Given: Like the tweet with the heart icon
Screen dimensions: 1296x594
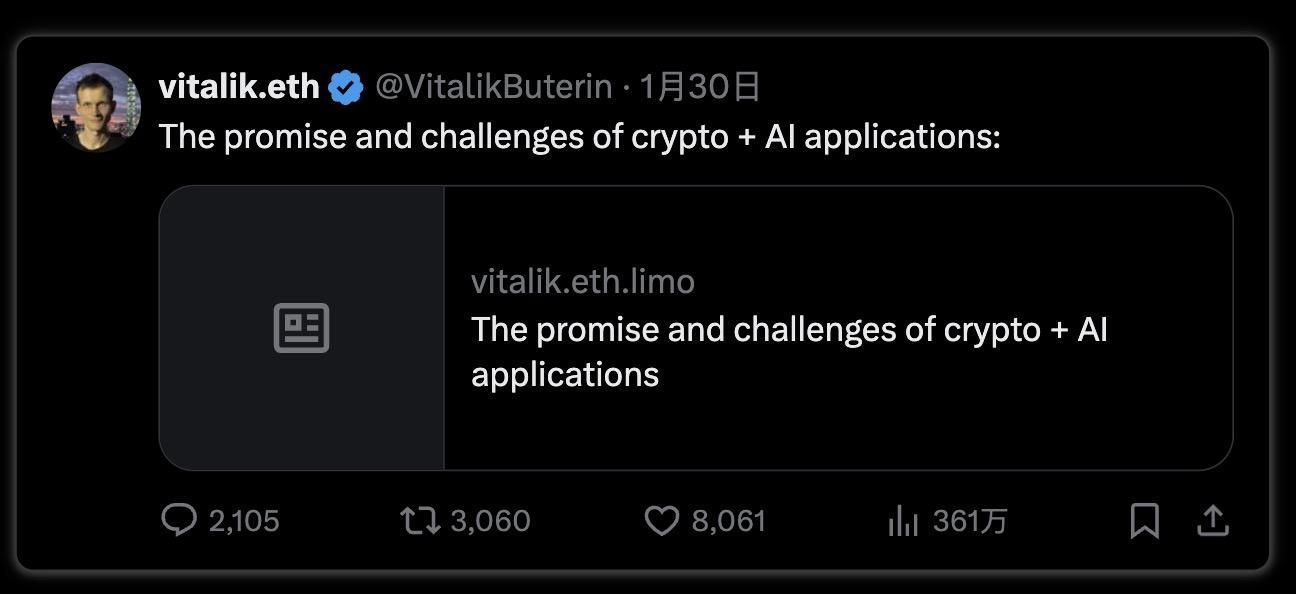Looking at the screenshot, I should 661,520.
